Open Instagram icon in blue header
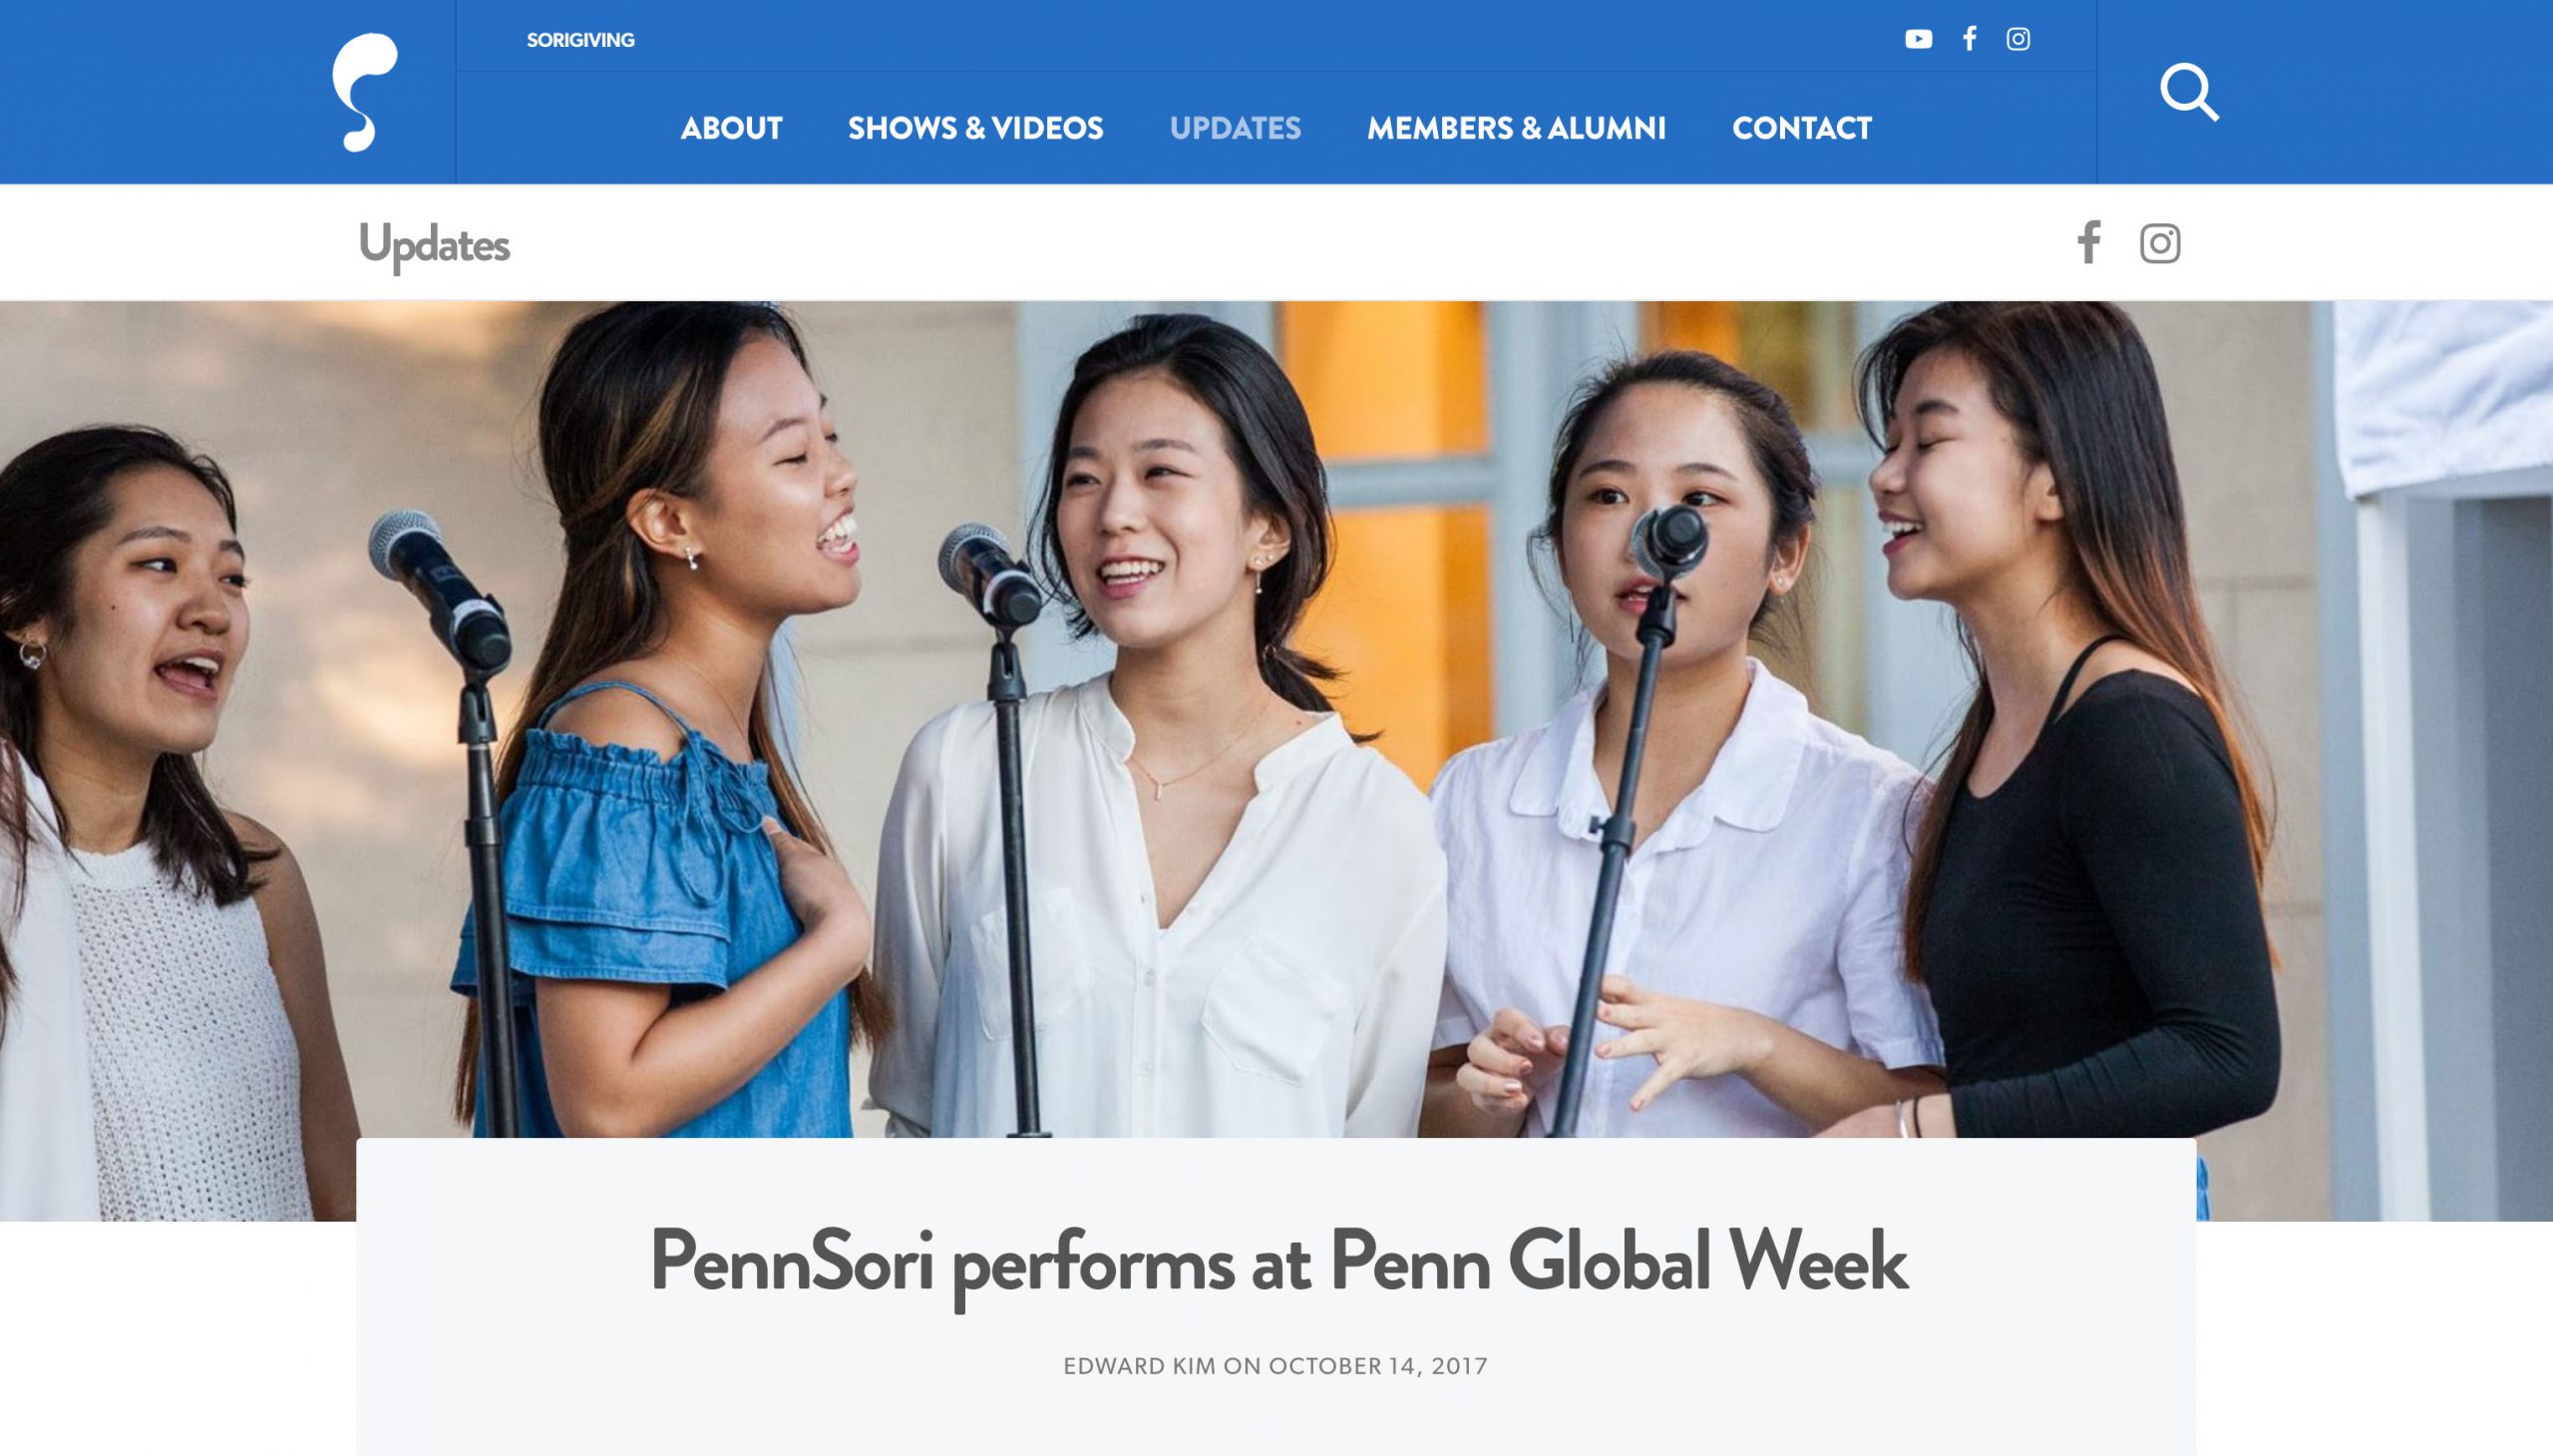 pos(2018,39)
